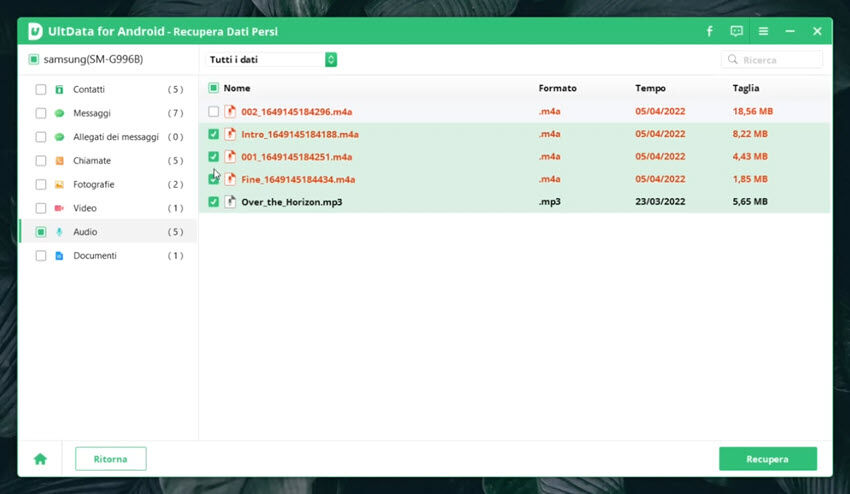Click the Ritorna button
Viewport: 850px width, 494px height.
coord(110,459)
